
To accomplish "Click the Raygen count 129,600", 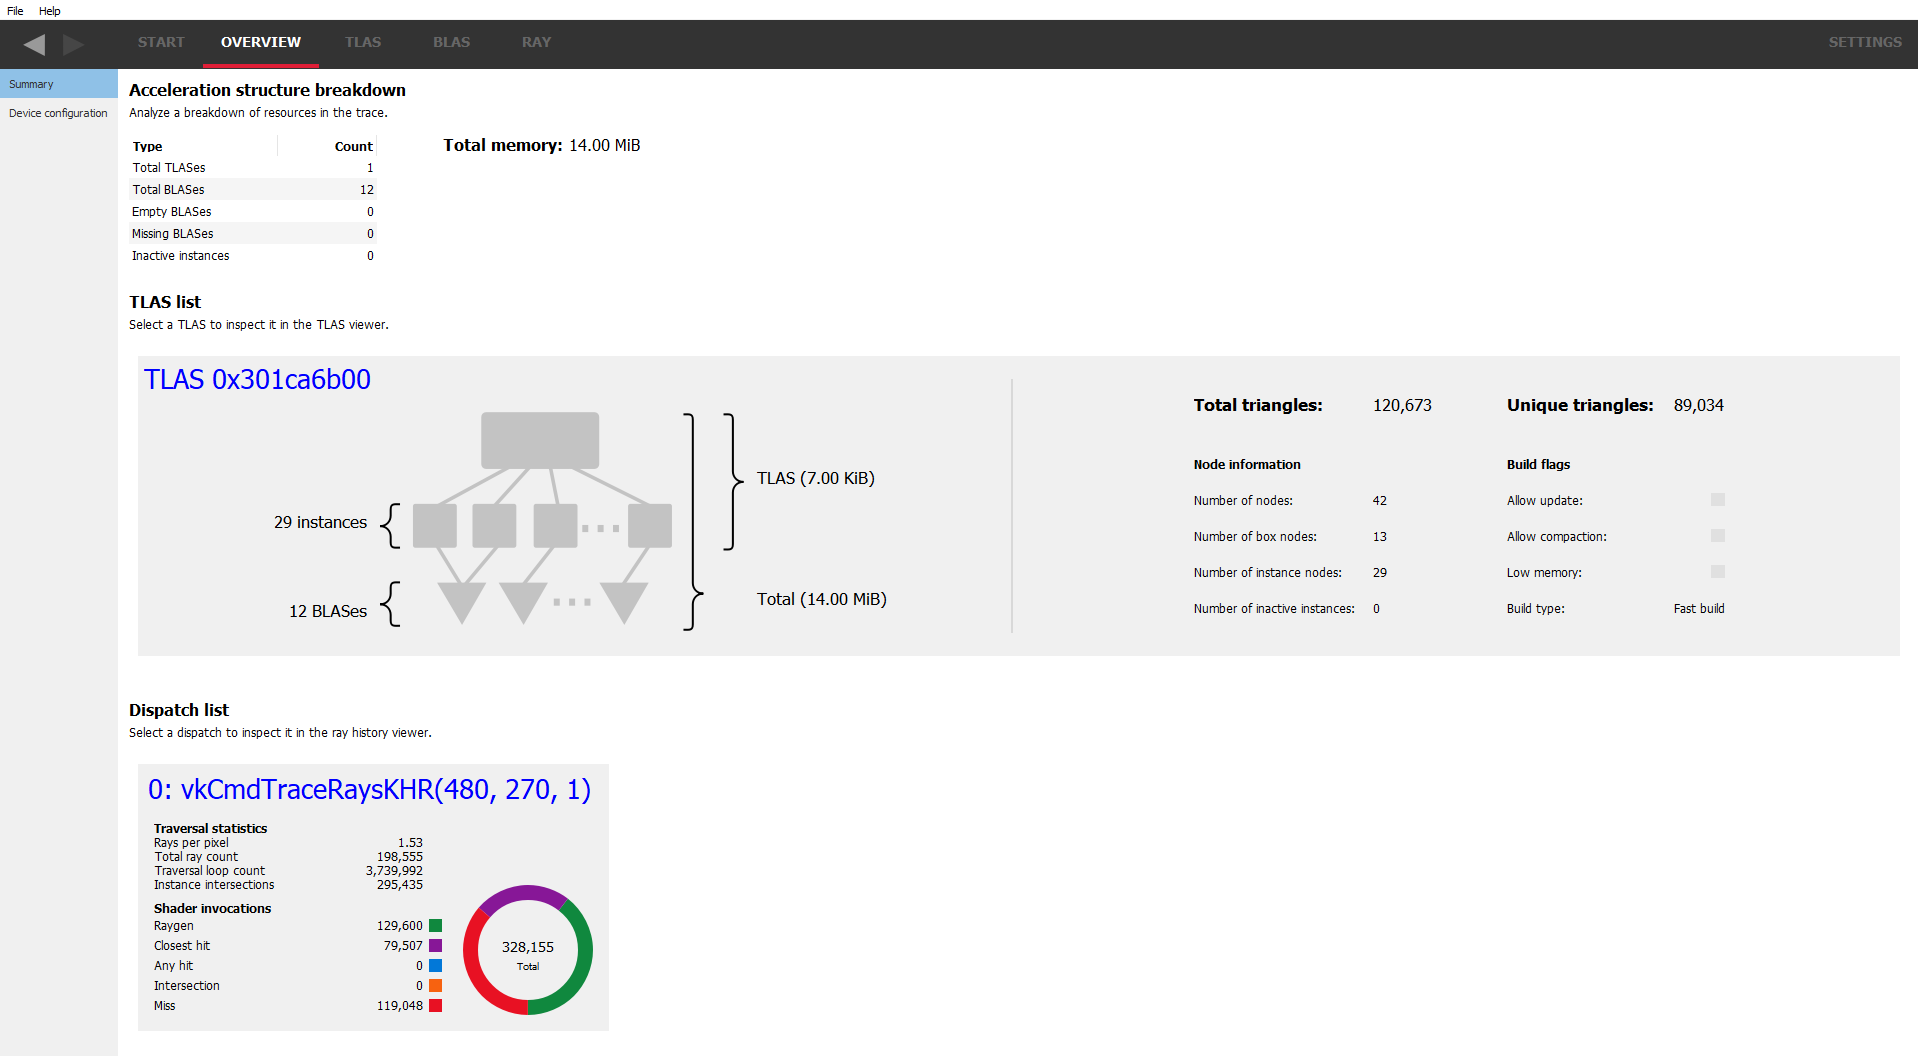I will (x=400, y=926).
